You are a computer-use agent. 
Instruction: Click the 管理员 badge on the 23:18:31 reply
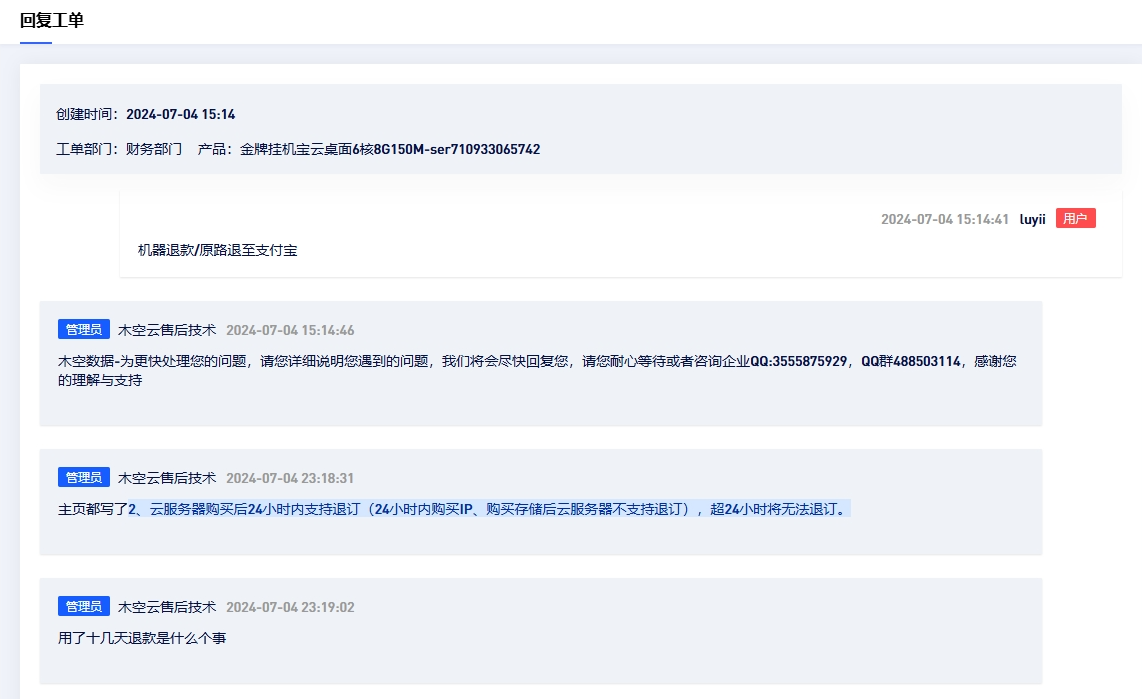click(84, 478)
